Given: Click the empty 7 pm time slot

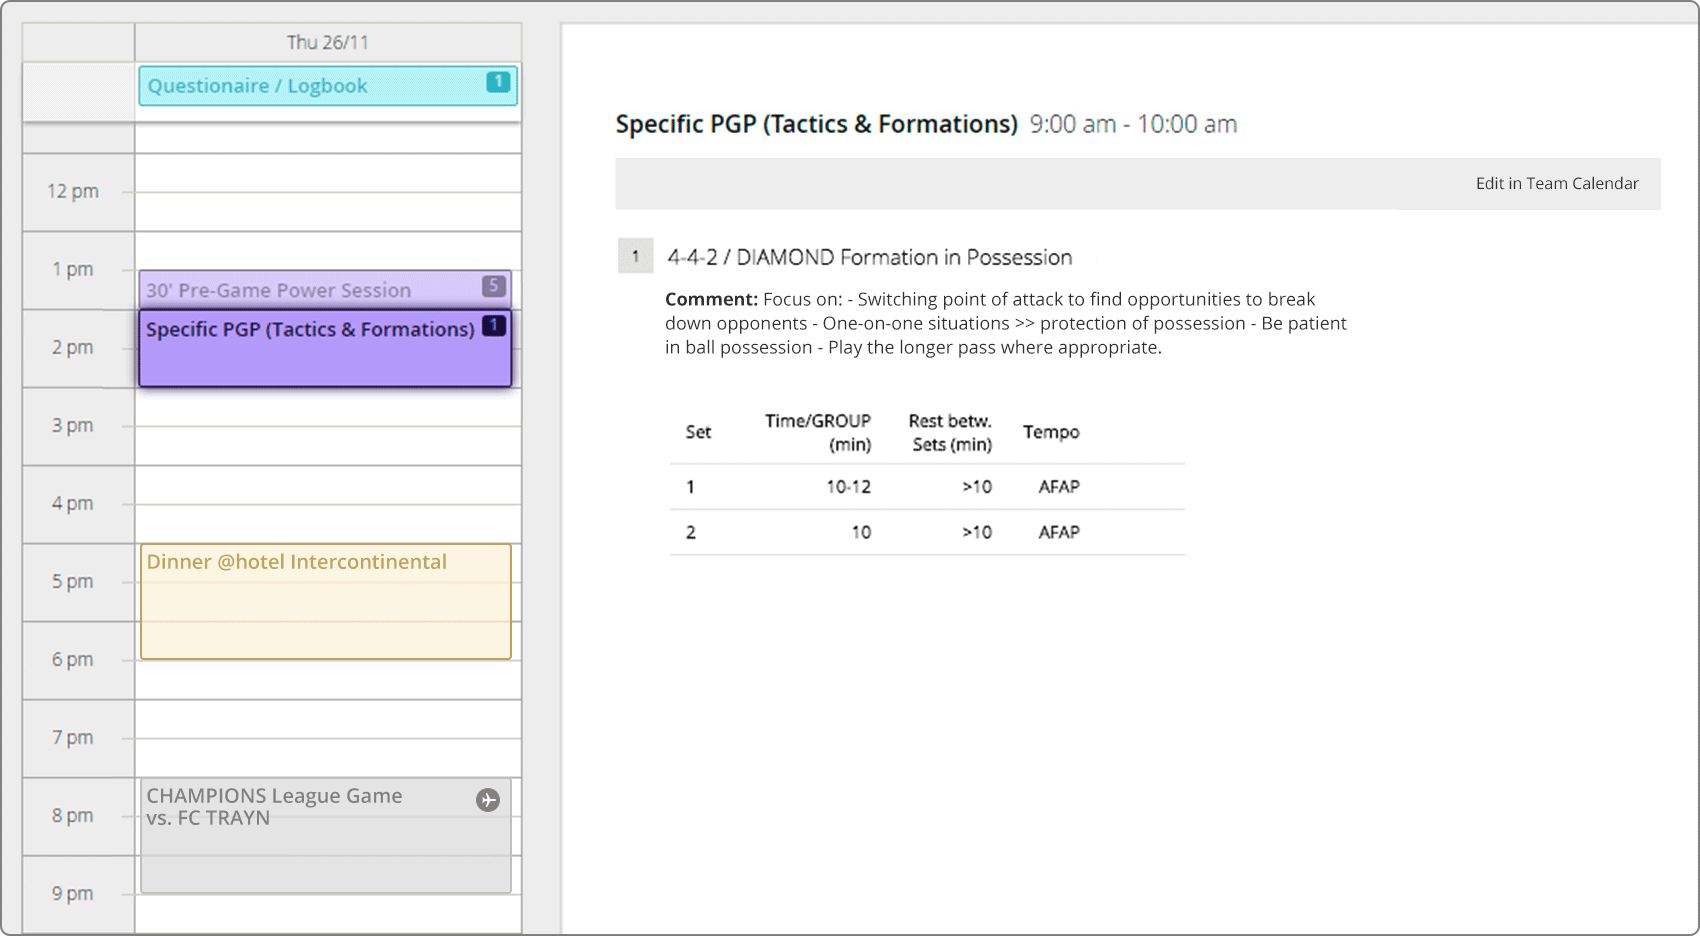Looking at the screenshot, I should click(x=327, y=739).
